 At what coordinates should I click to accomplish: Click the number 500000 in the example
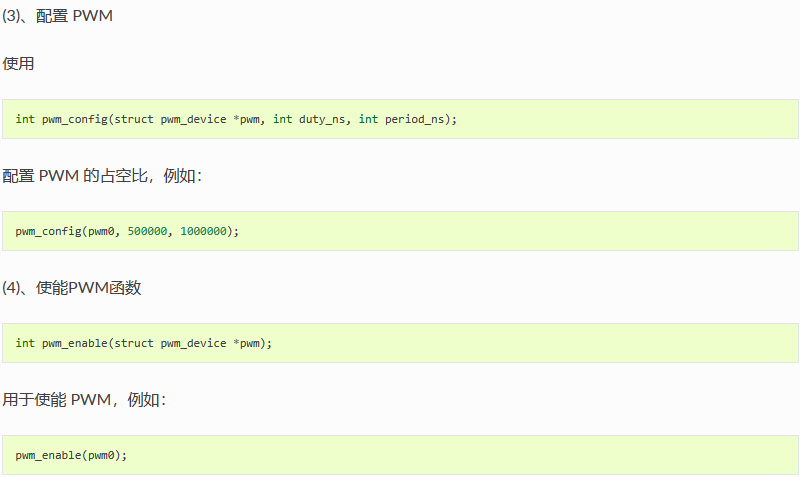pos(147,231)
